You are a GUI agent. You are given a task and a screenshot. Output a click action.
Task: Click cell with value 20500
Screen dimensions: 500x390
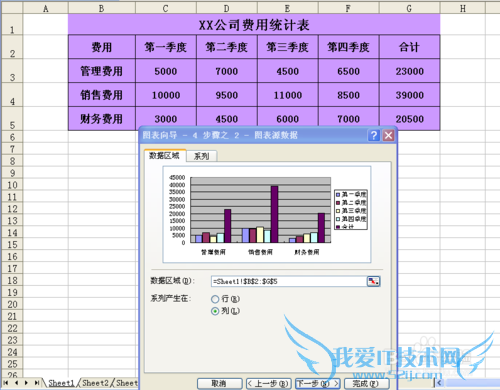(x=409, y=119)
